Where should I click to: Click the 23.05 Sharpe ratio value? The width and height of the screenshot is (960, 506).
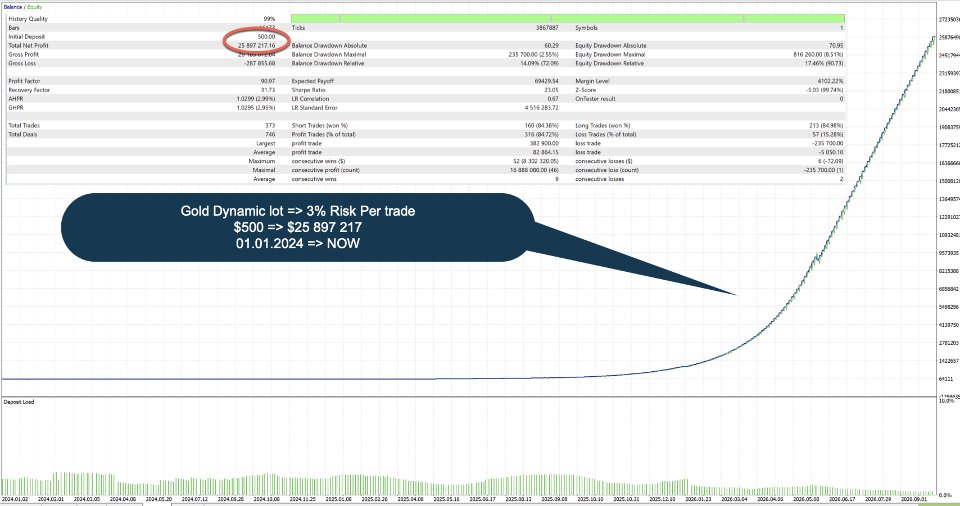coord(552,90)
